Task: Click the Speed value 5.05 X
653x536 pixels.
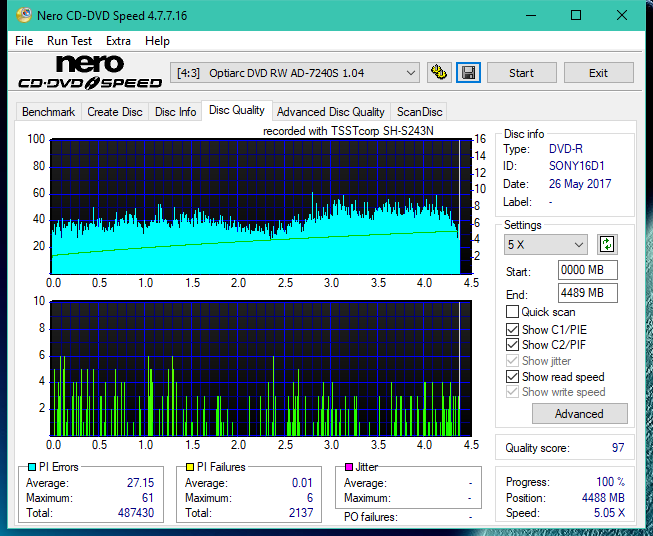Action: tap(609, 513)
